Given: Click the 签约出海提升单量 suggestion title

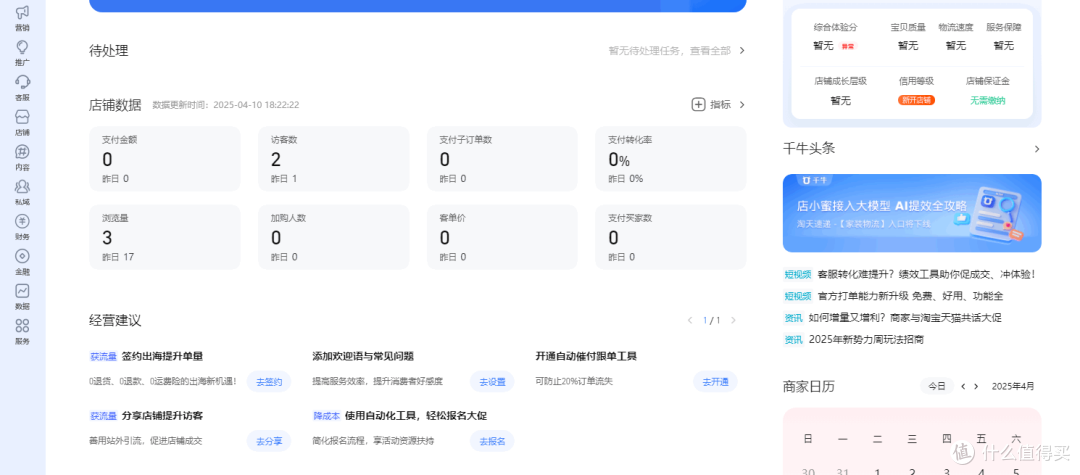Looking at the screenshot, I should point(163,357).
